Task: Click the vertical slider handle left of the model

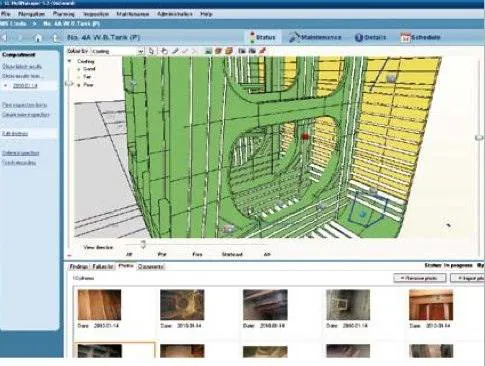Action: click(69, 83)
